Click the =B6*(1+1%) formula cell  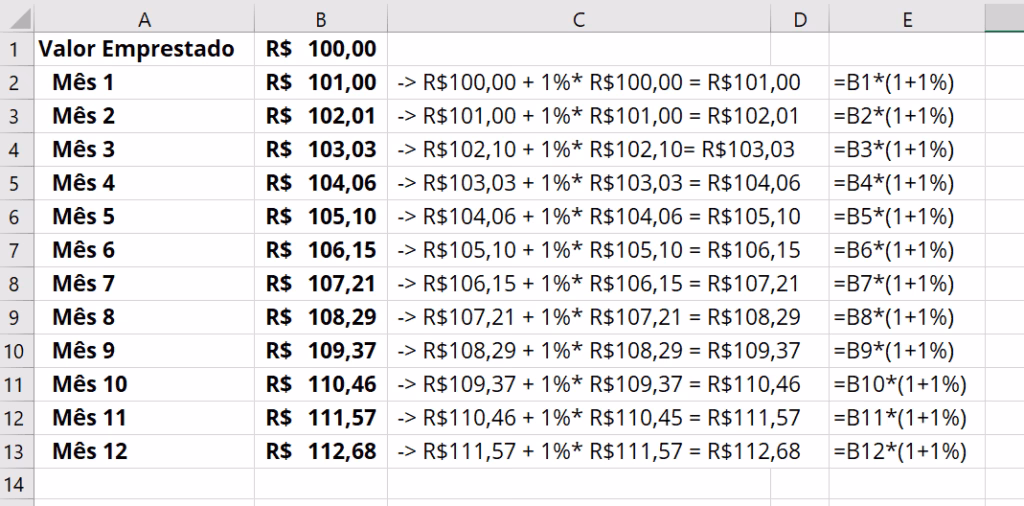(x=894, y=250)
